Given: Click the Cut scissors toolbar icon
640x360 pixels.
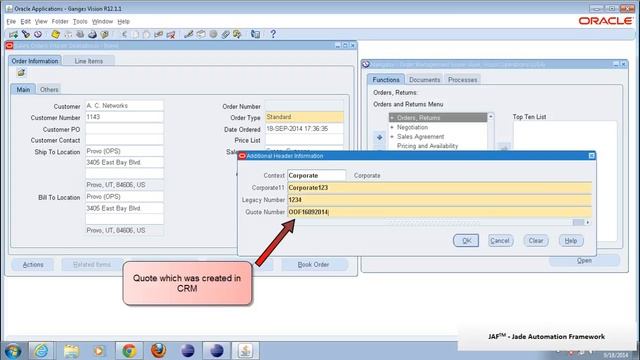Looking at the screenshot, I should pos(124,34).
